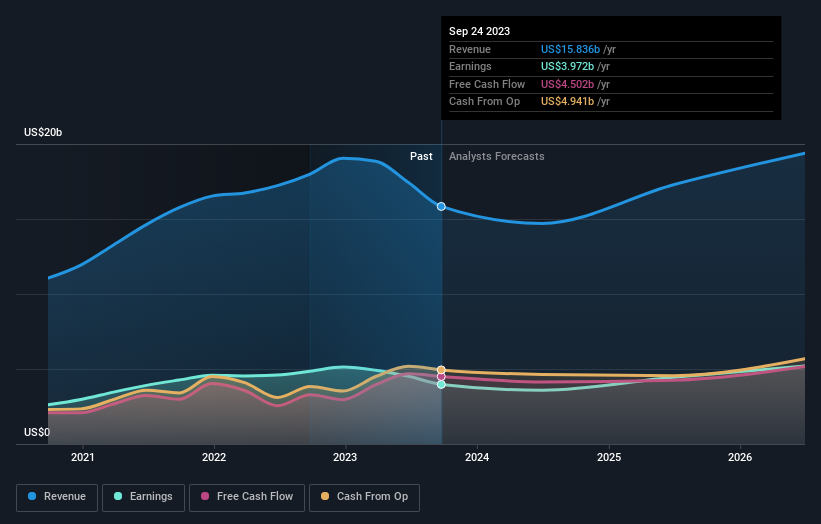Click the US$3.972b earnings value
This screenshot has width=821, height=524.
click(x=567, y=66)
